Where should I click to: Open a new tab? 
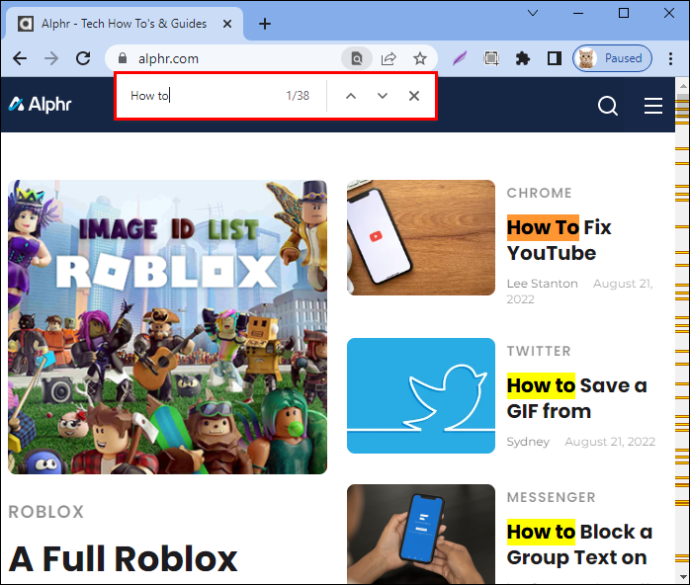pos(265,24)
